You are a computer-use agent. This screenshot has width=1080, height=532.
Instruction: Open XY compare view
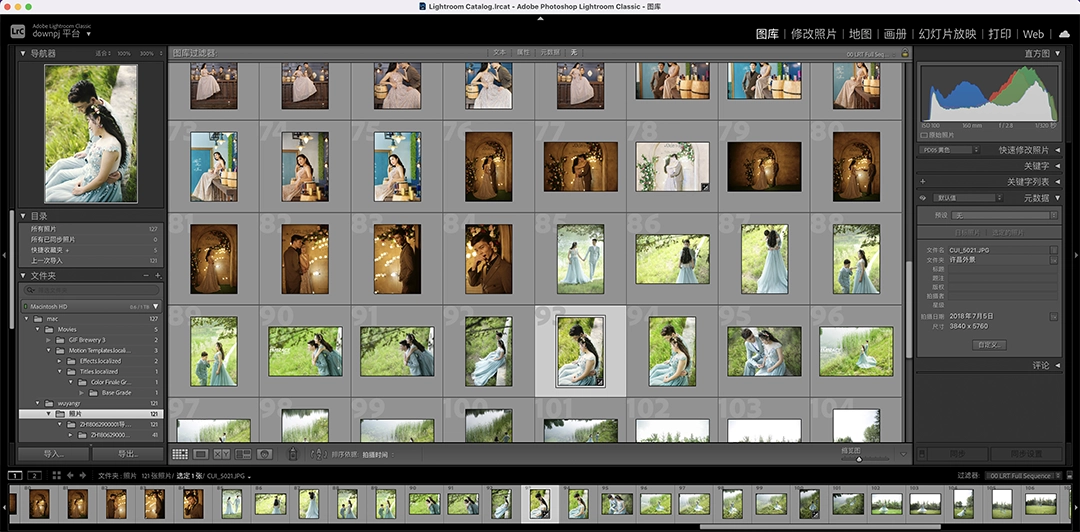222,454
